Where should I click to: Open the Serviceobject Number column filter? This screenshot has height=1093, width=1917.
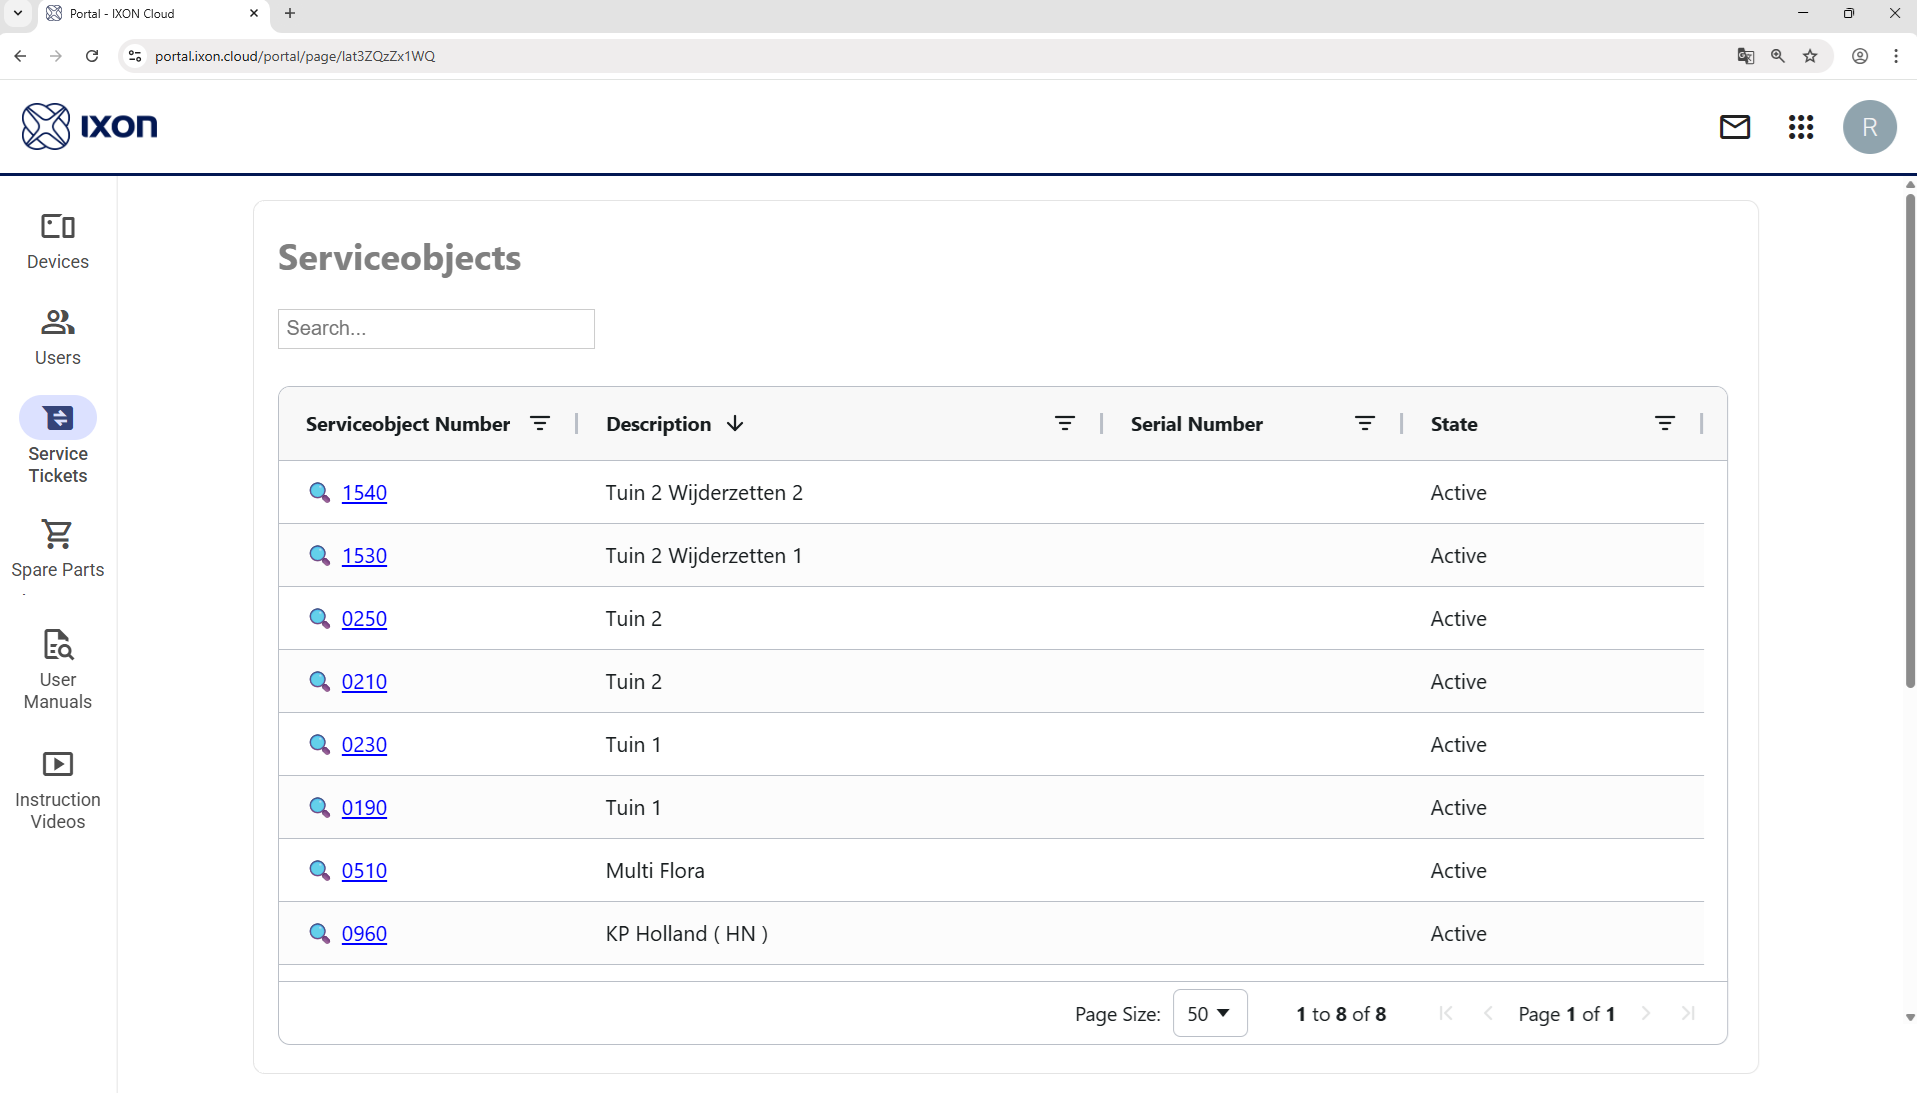(540, 424)
